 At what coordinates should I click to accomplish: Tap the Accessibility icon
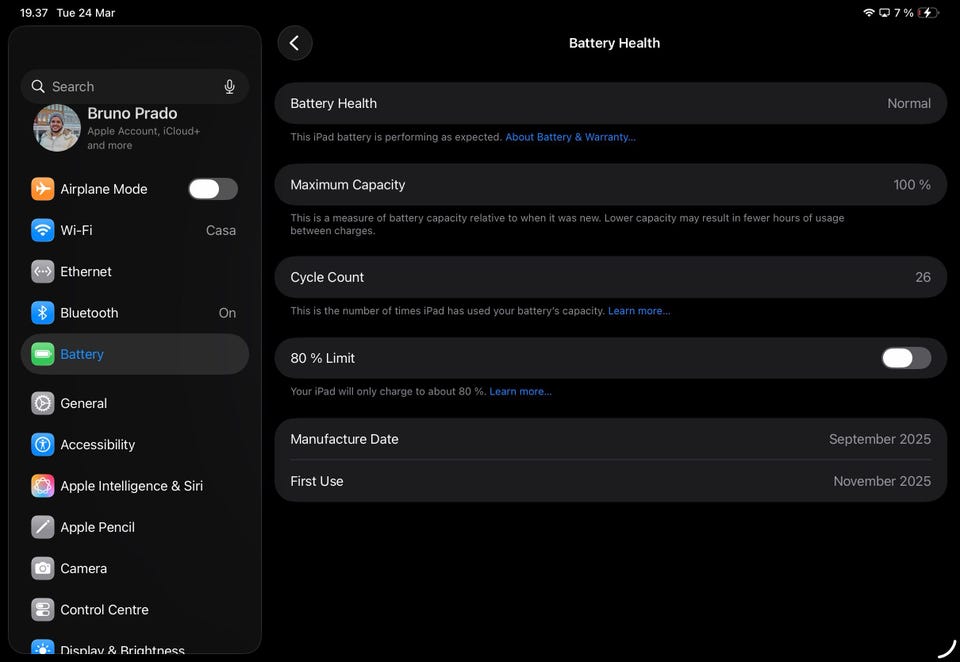tap(42, 445)
